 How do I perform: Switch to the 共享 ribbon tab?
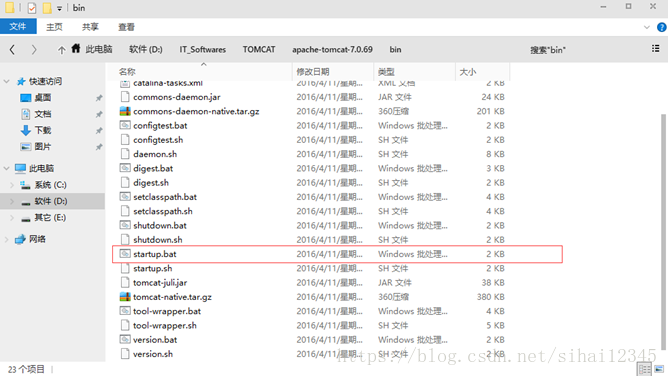point(90,27)
